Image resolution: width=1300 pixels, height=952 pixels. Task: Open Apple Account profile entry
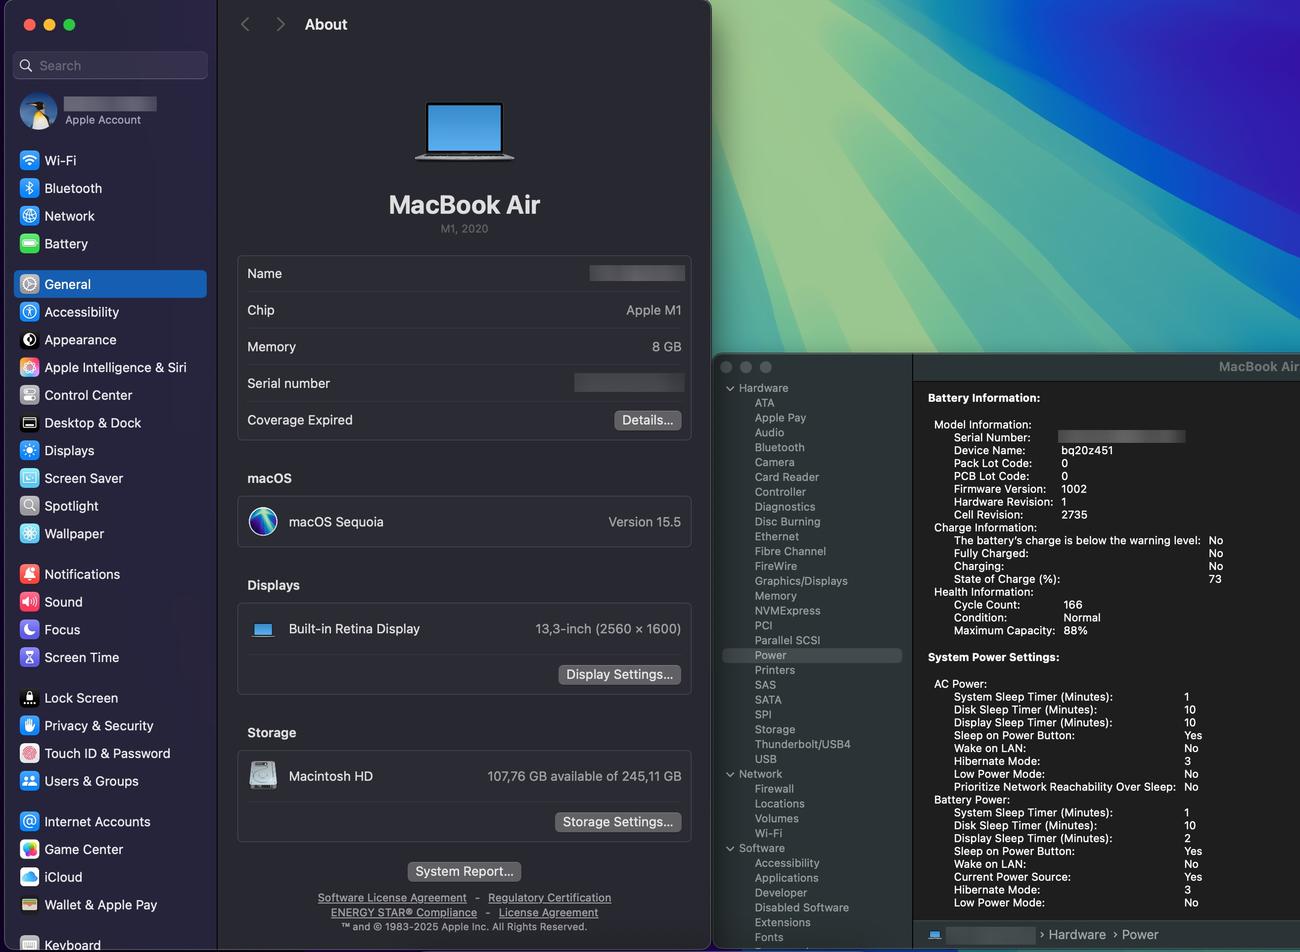pyautogui.click(x=110, y=111)
